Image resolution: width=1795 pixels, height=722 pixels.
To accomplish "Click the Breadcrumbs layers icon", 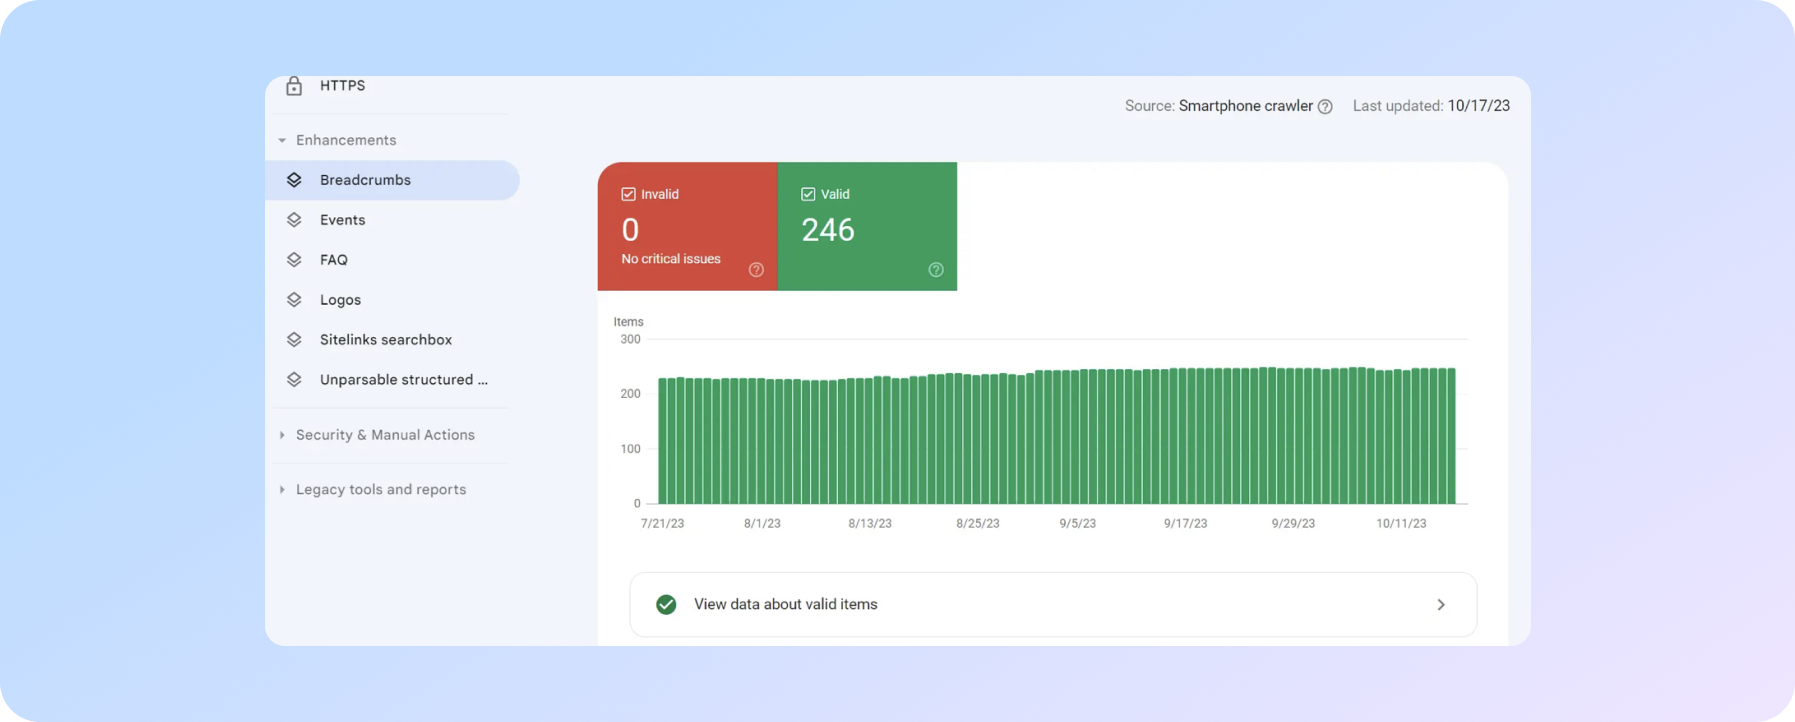I will (294, 180).
